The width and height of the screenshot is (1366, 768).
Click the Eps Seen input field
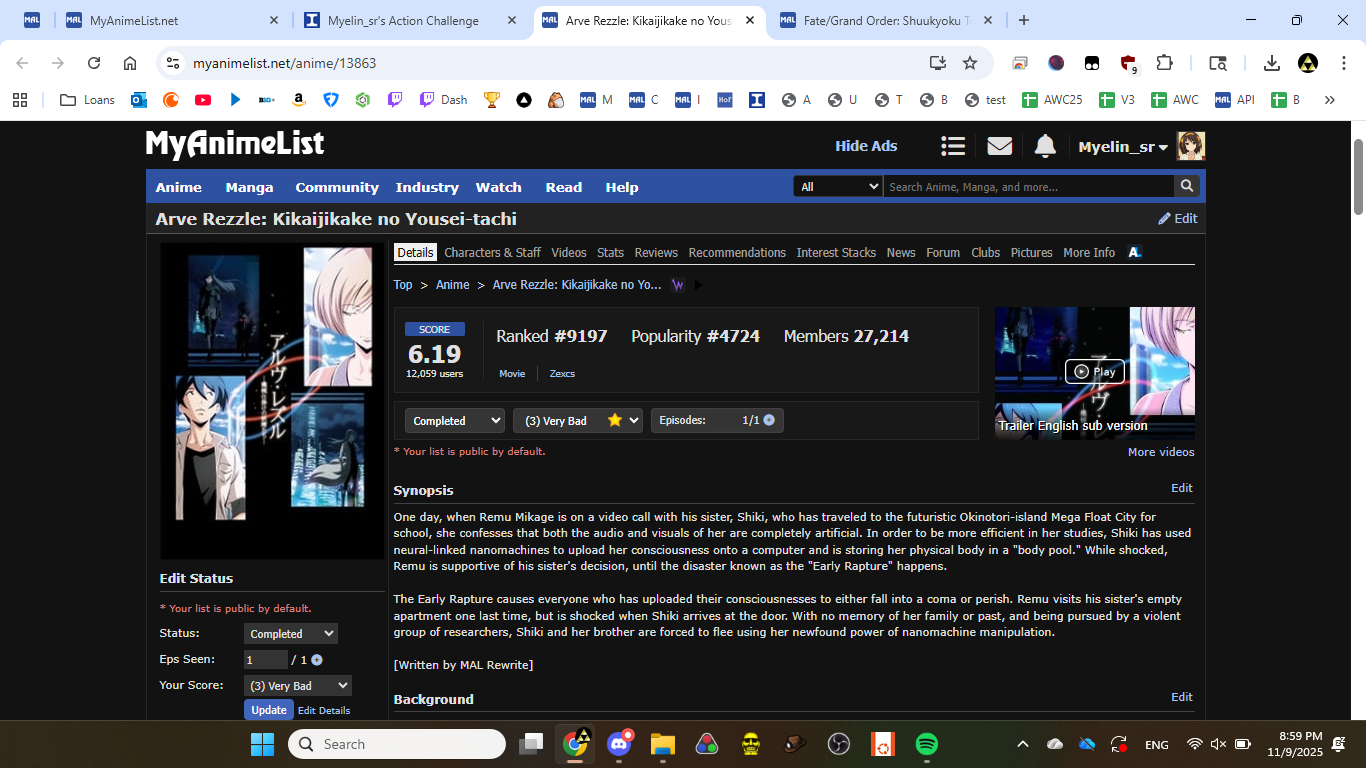(265, 660)
